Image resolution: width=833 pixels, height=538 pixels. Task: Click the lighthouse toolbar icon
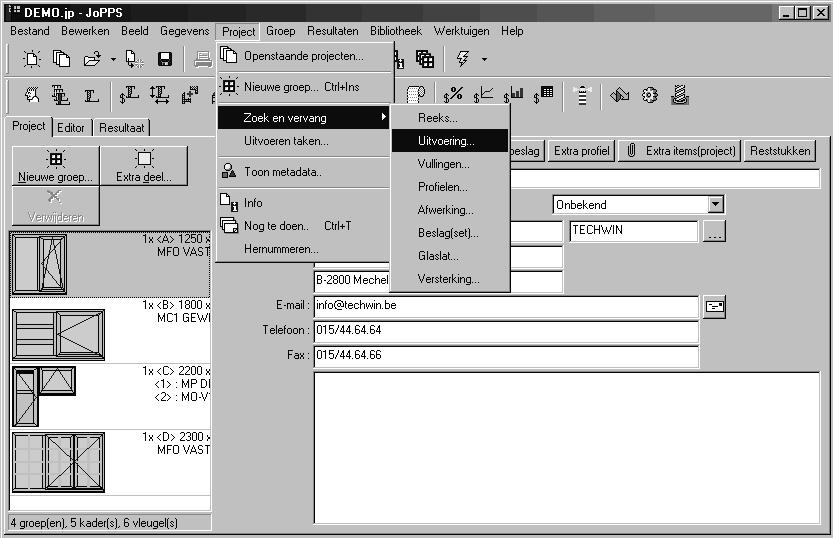click(x=582, y=96)
